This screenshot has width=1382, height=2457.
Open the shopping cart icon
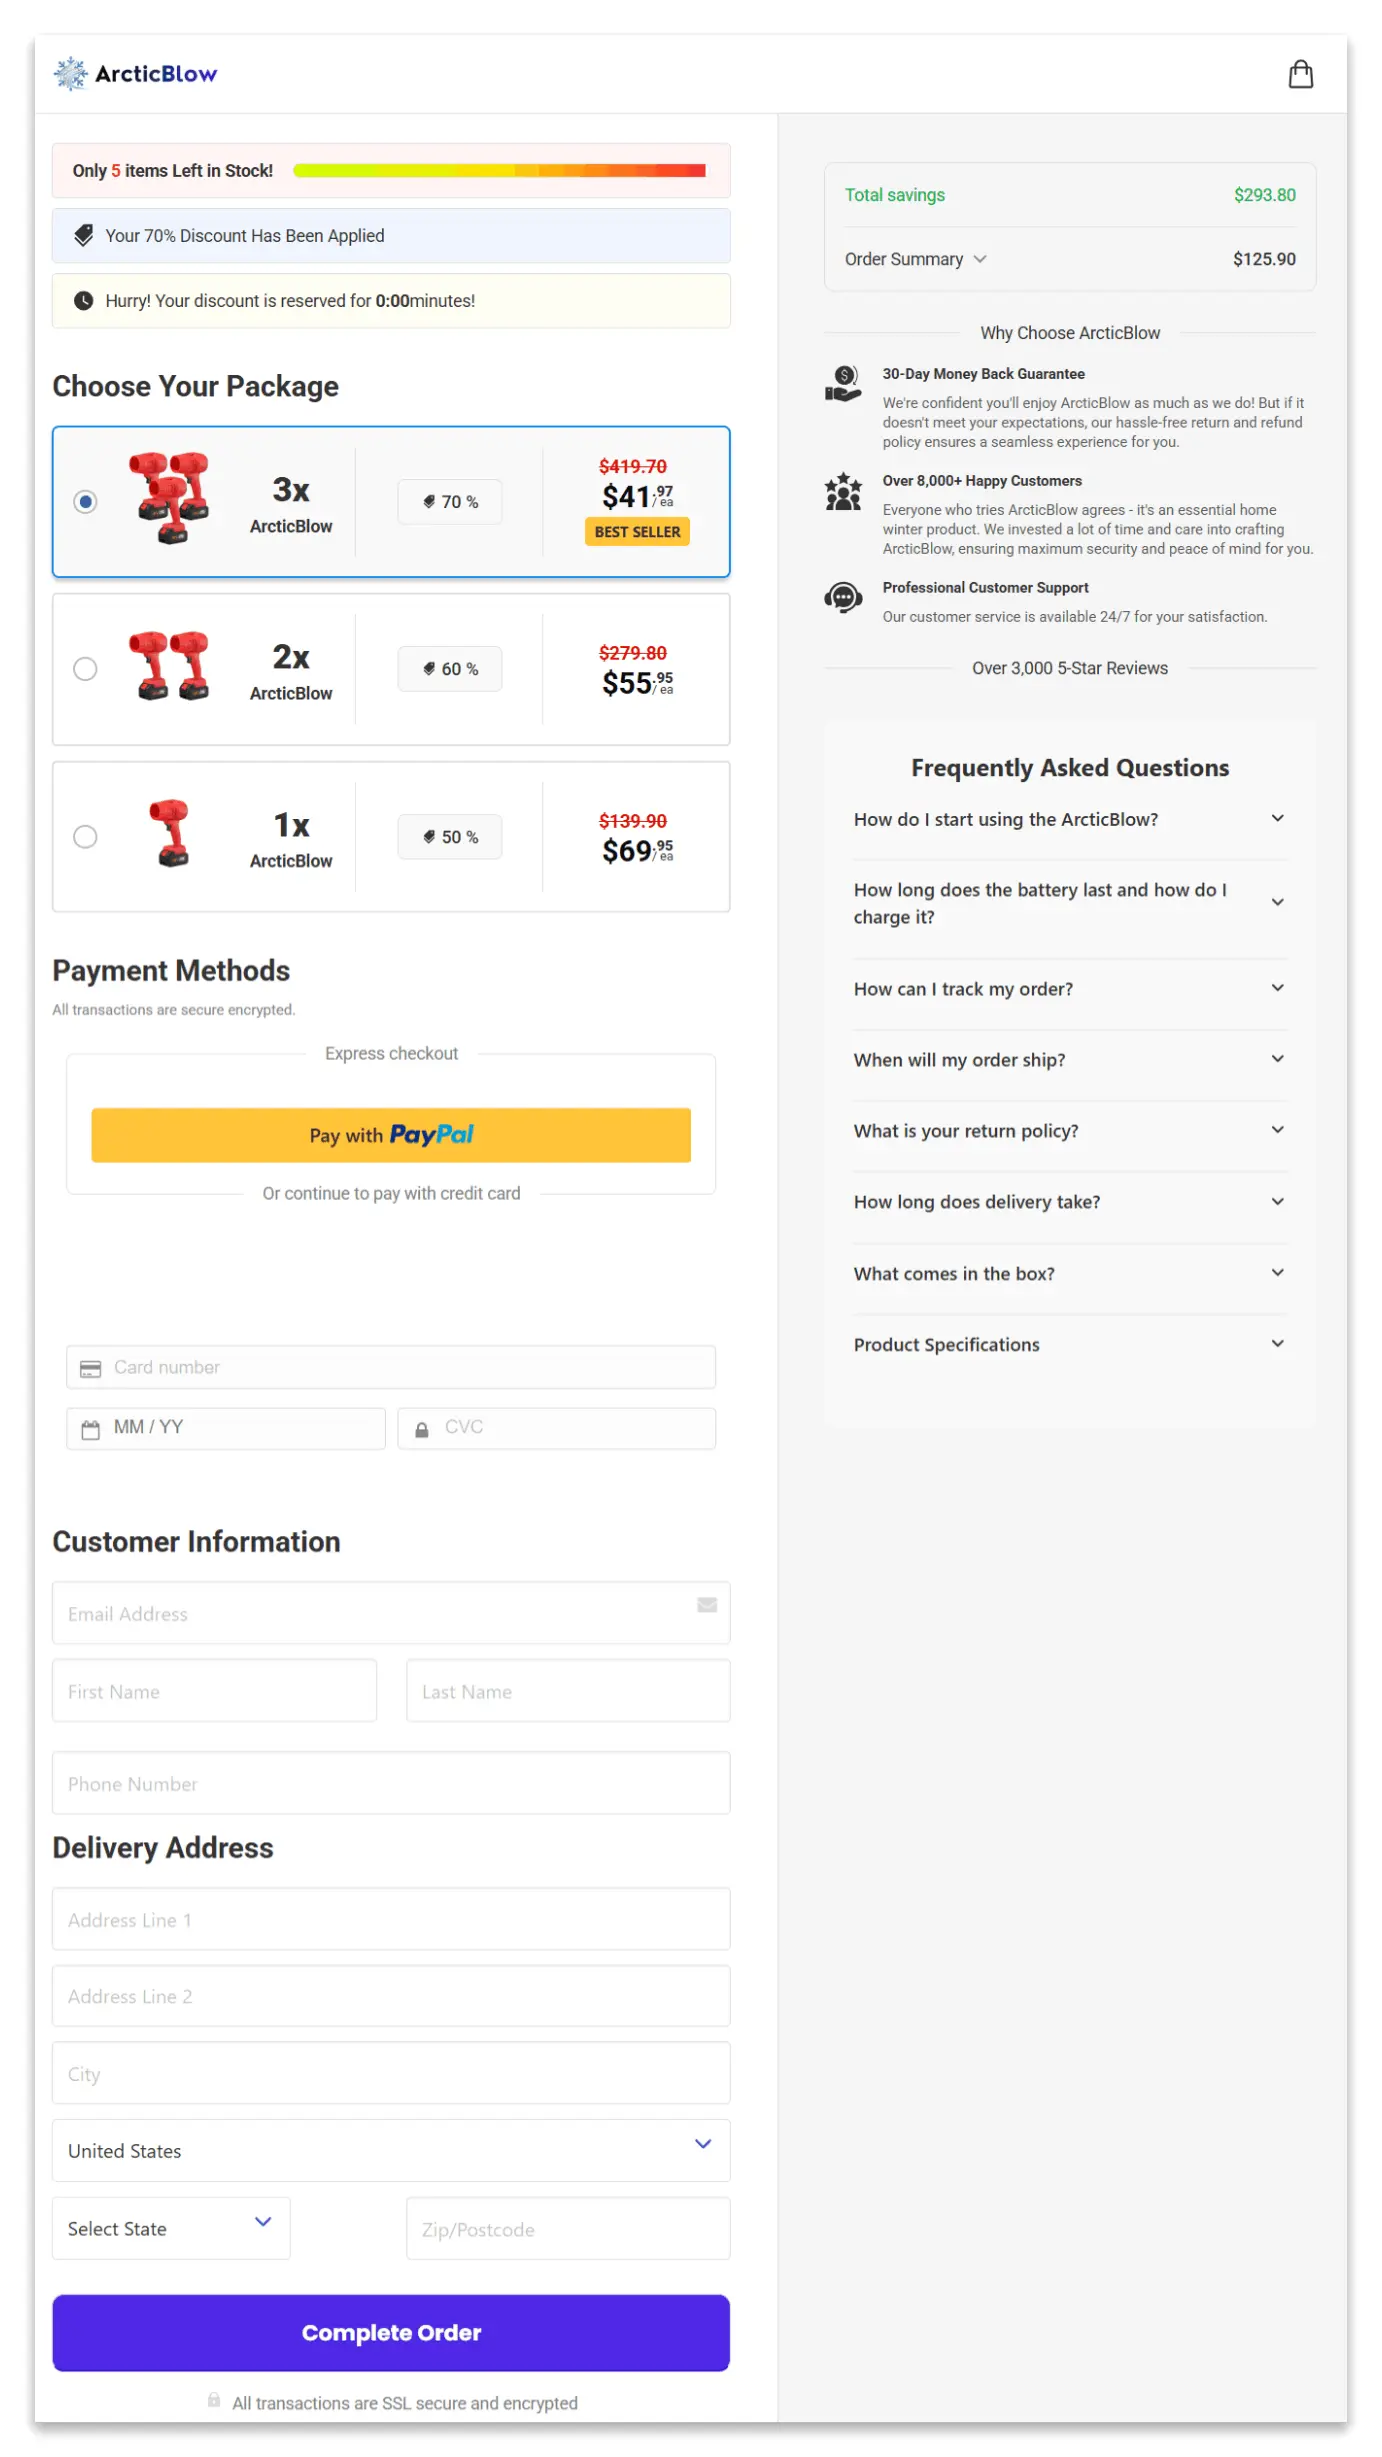1301,74
